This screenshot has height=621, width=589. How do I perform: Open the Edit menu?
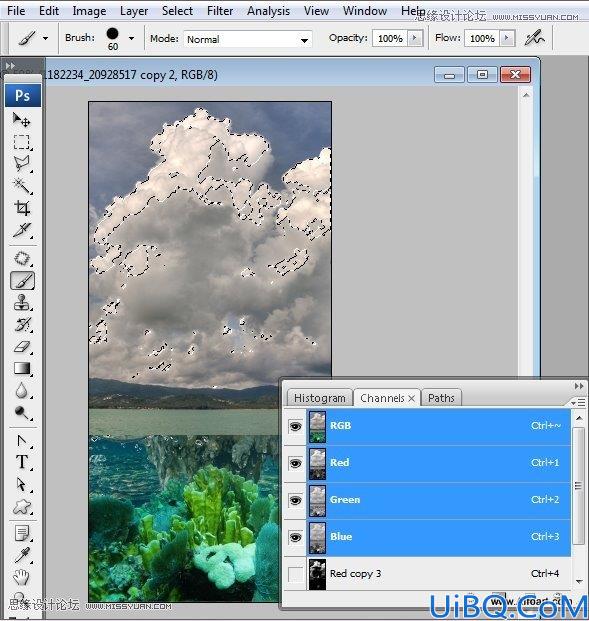[x=49, y=11]
